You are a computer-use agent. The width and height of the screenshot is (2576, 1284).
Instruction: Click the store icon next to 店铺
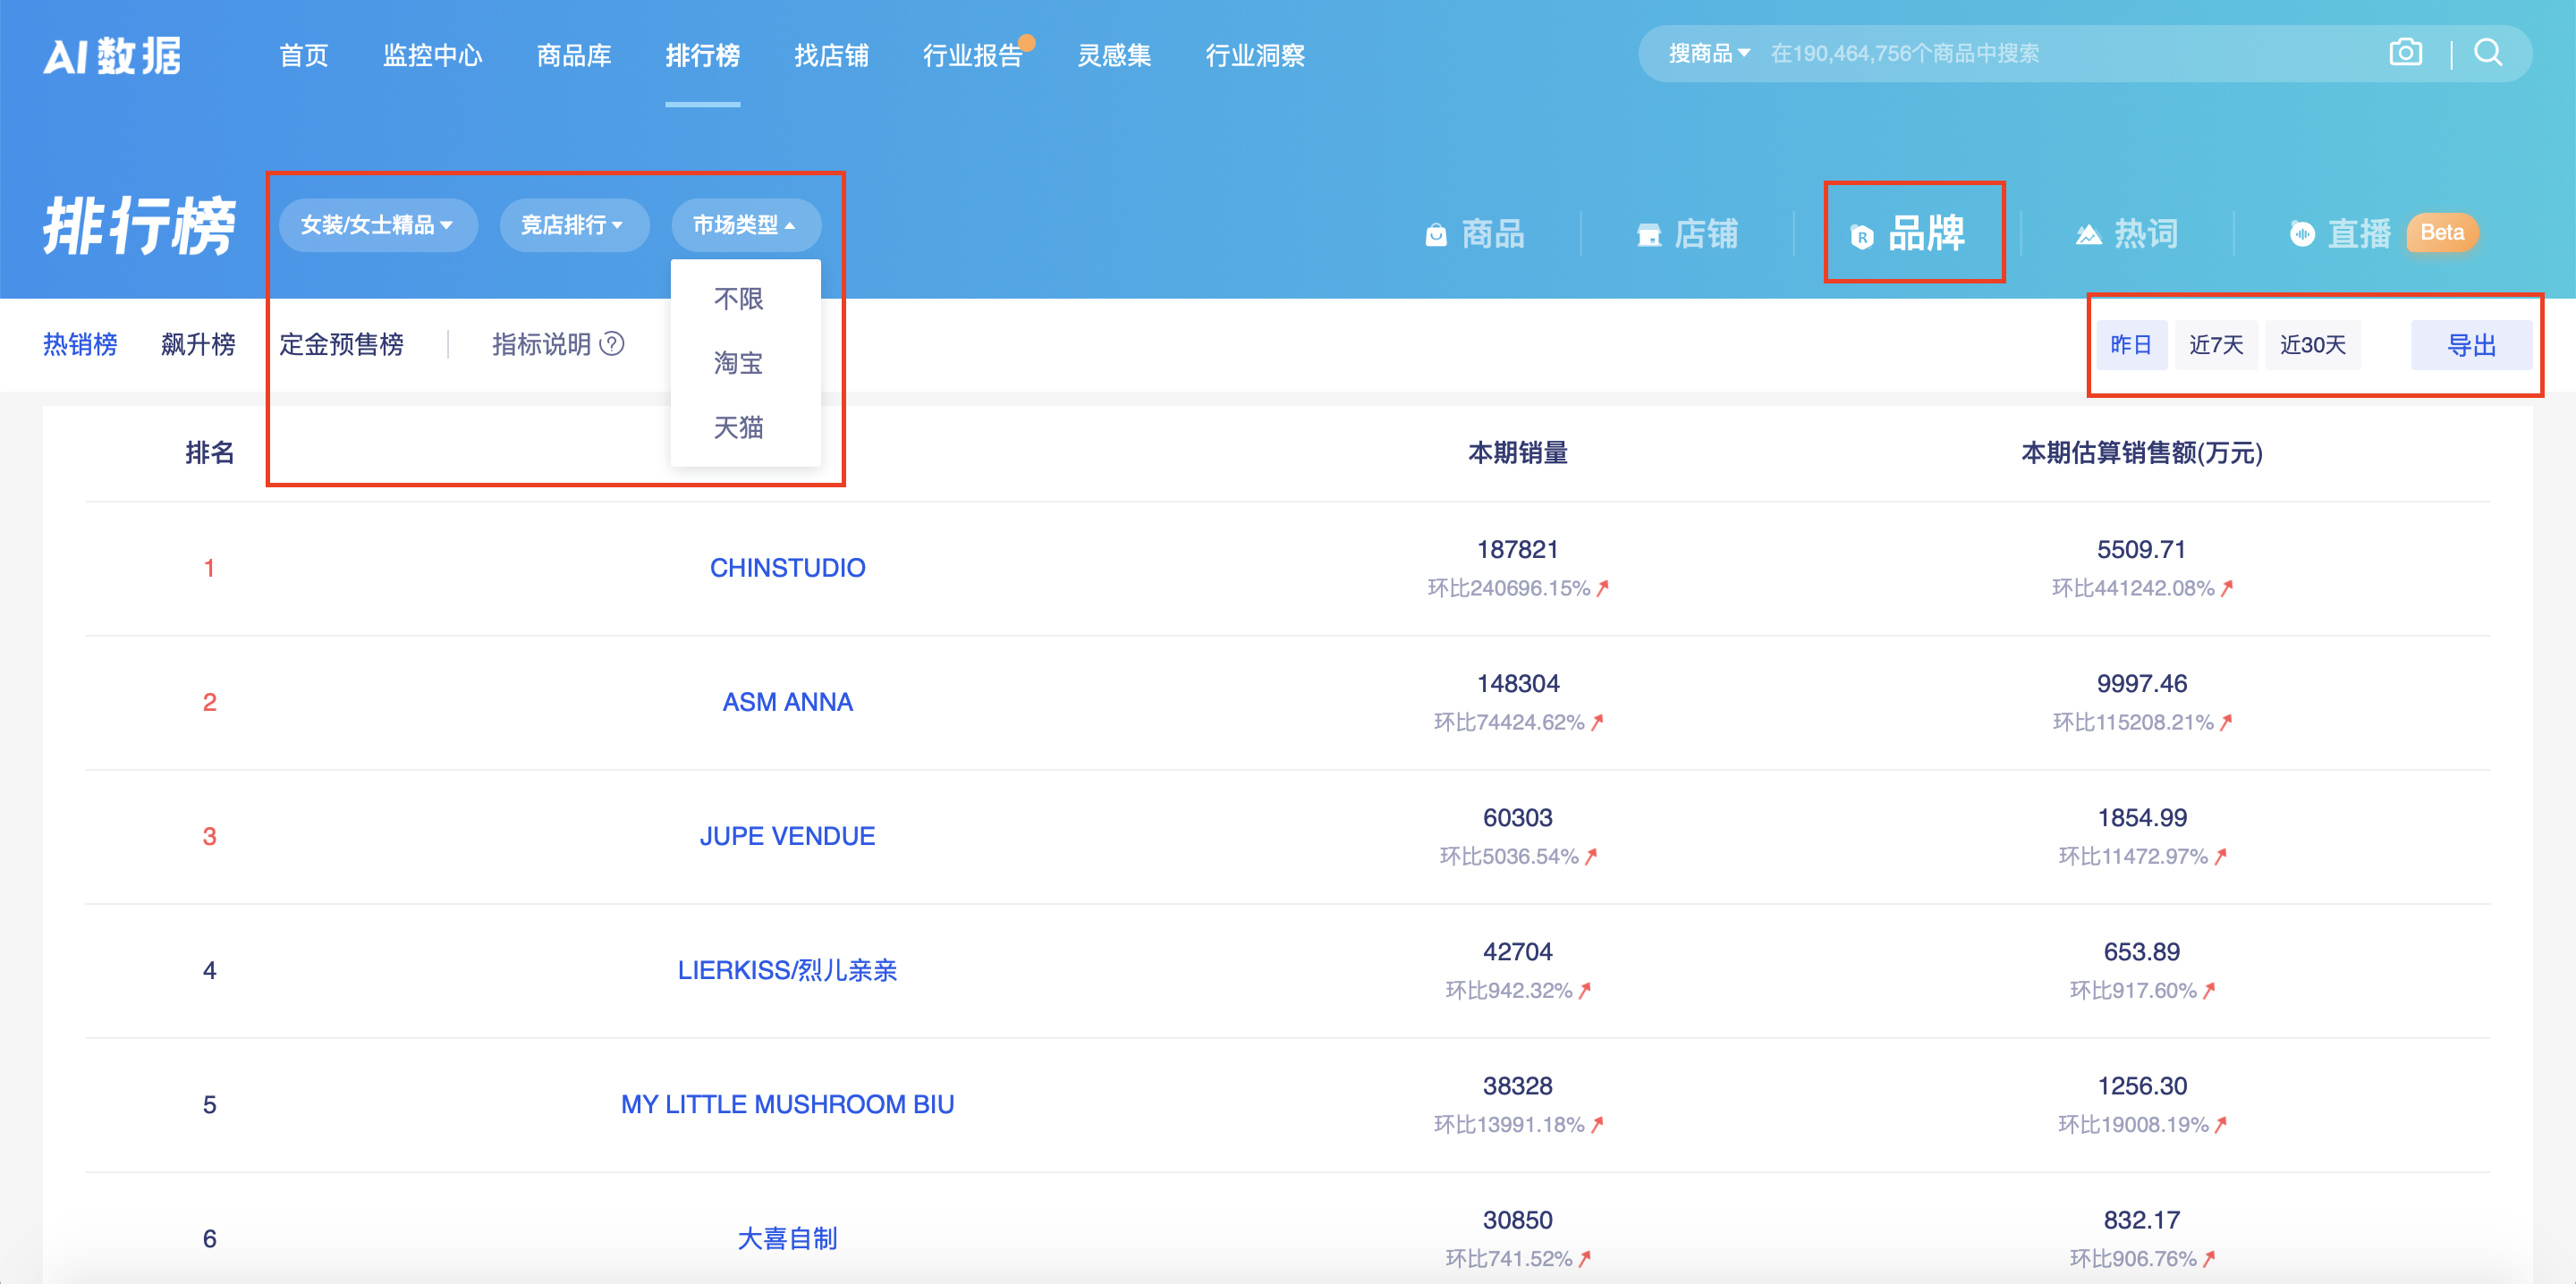[1648, 235]
